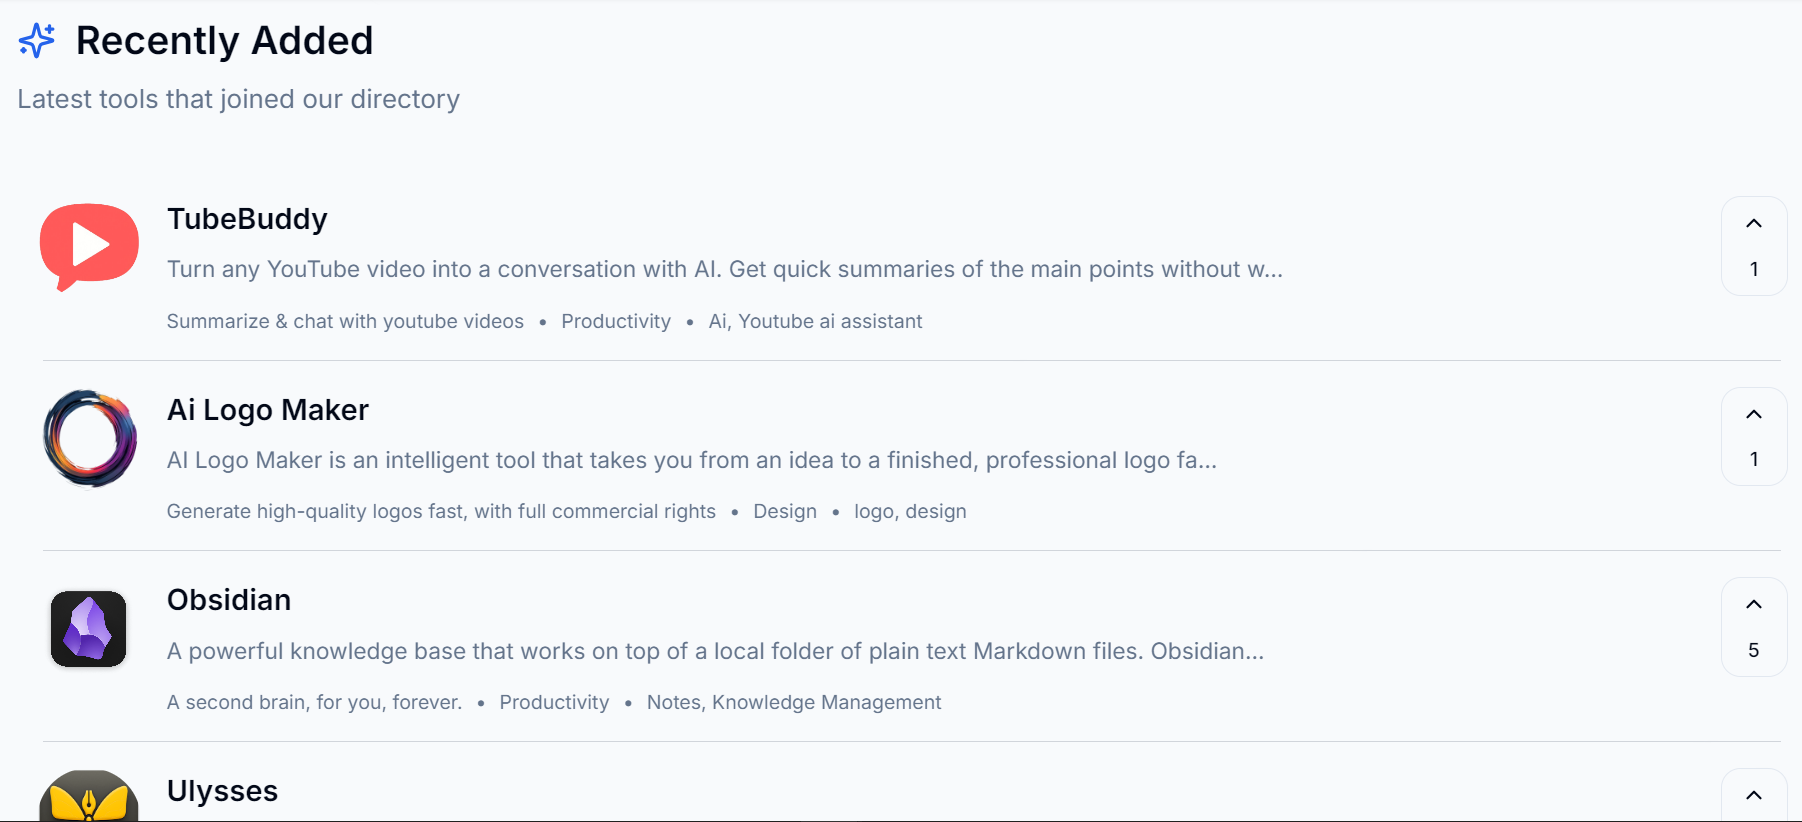Click the sparkle icon next to Recently Added
1802x822 pixels.
tap(36, 39)
